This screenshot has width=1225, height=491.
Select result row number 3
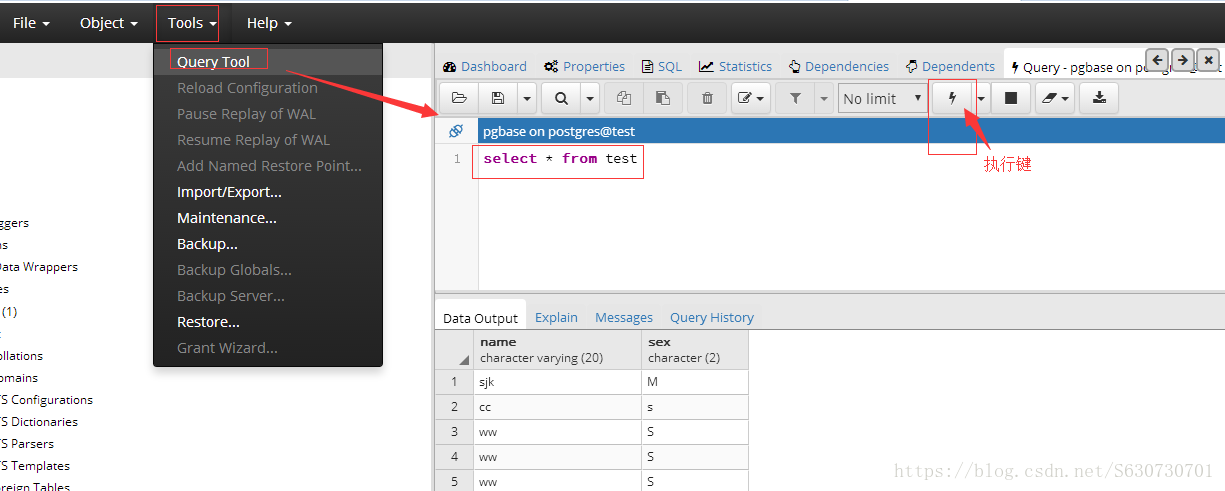pos(455,432)
